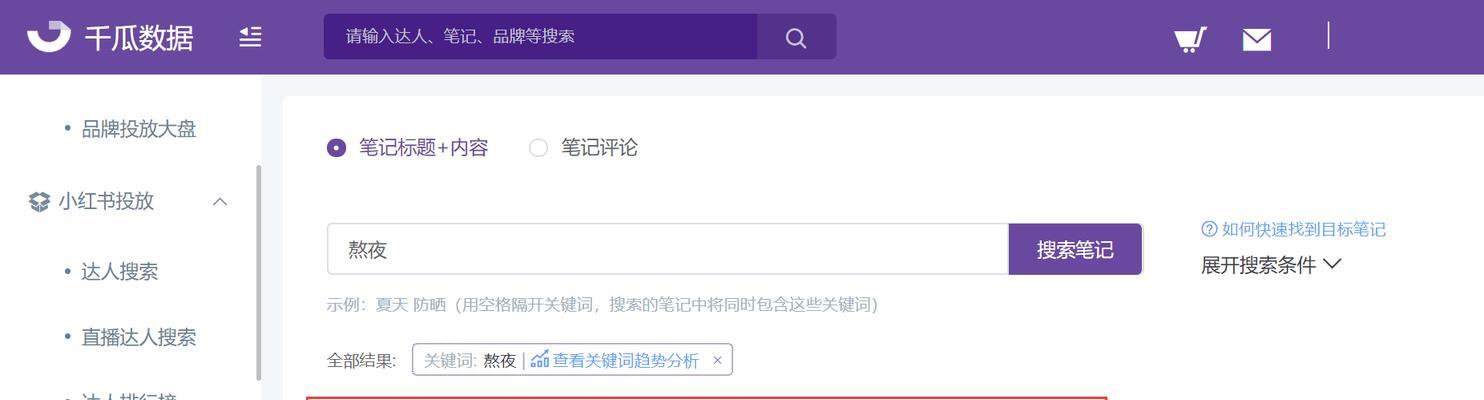Click the magnifier search button in header
1484x400 pixels.
[796, 37]
